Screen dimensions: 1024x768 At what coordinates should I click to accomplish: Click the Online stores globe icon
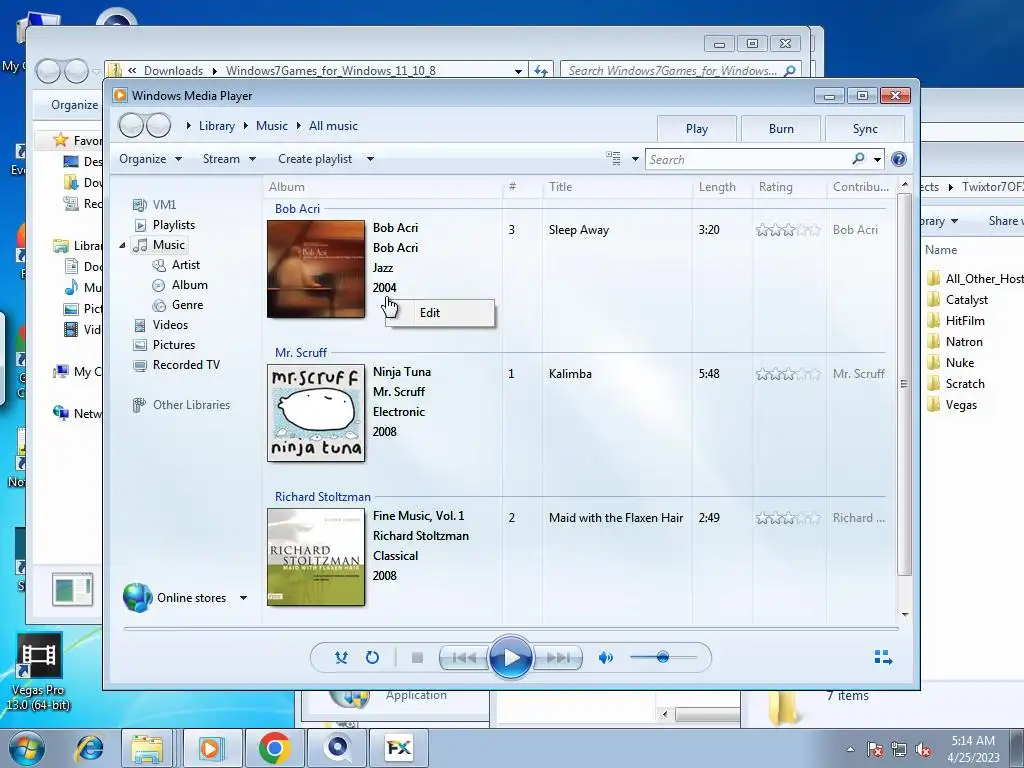click(x=137, y=598)
